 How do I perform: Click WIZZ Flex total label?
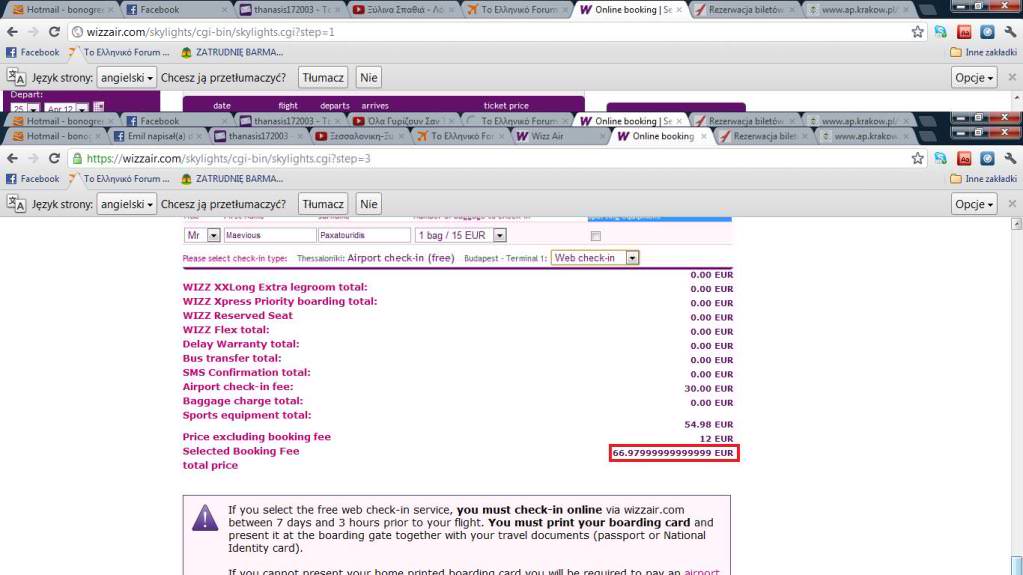click(x=226, y=330)
